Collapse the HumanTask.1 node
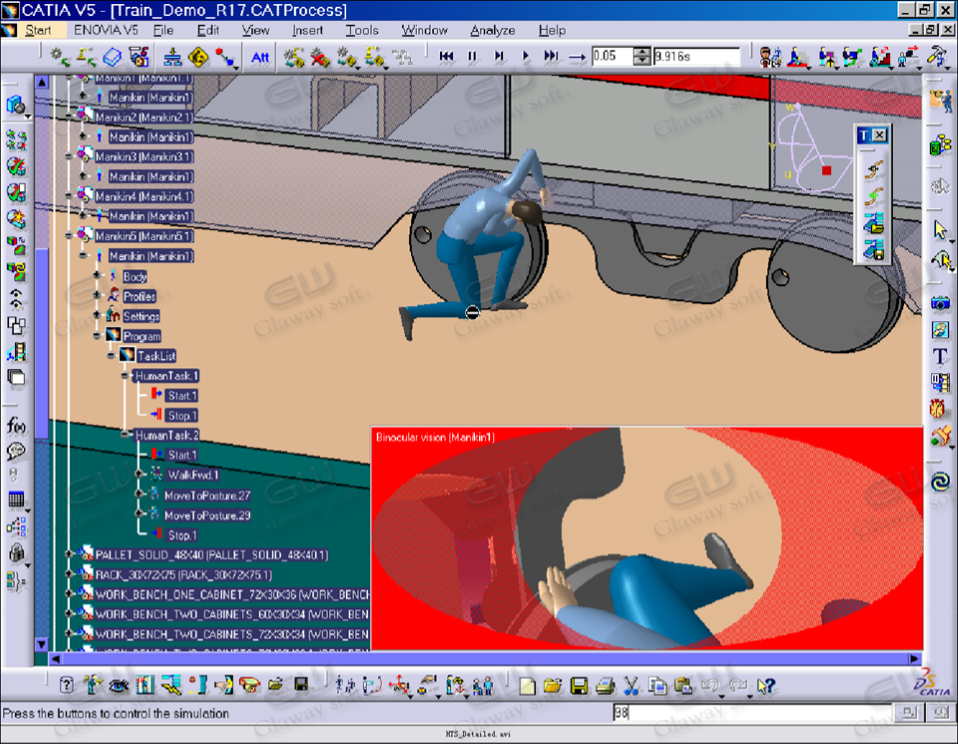The height and width of the screenshot is (744, 958). click(x=125, y=376)
